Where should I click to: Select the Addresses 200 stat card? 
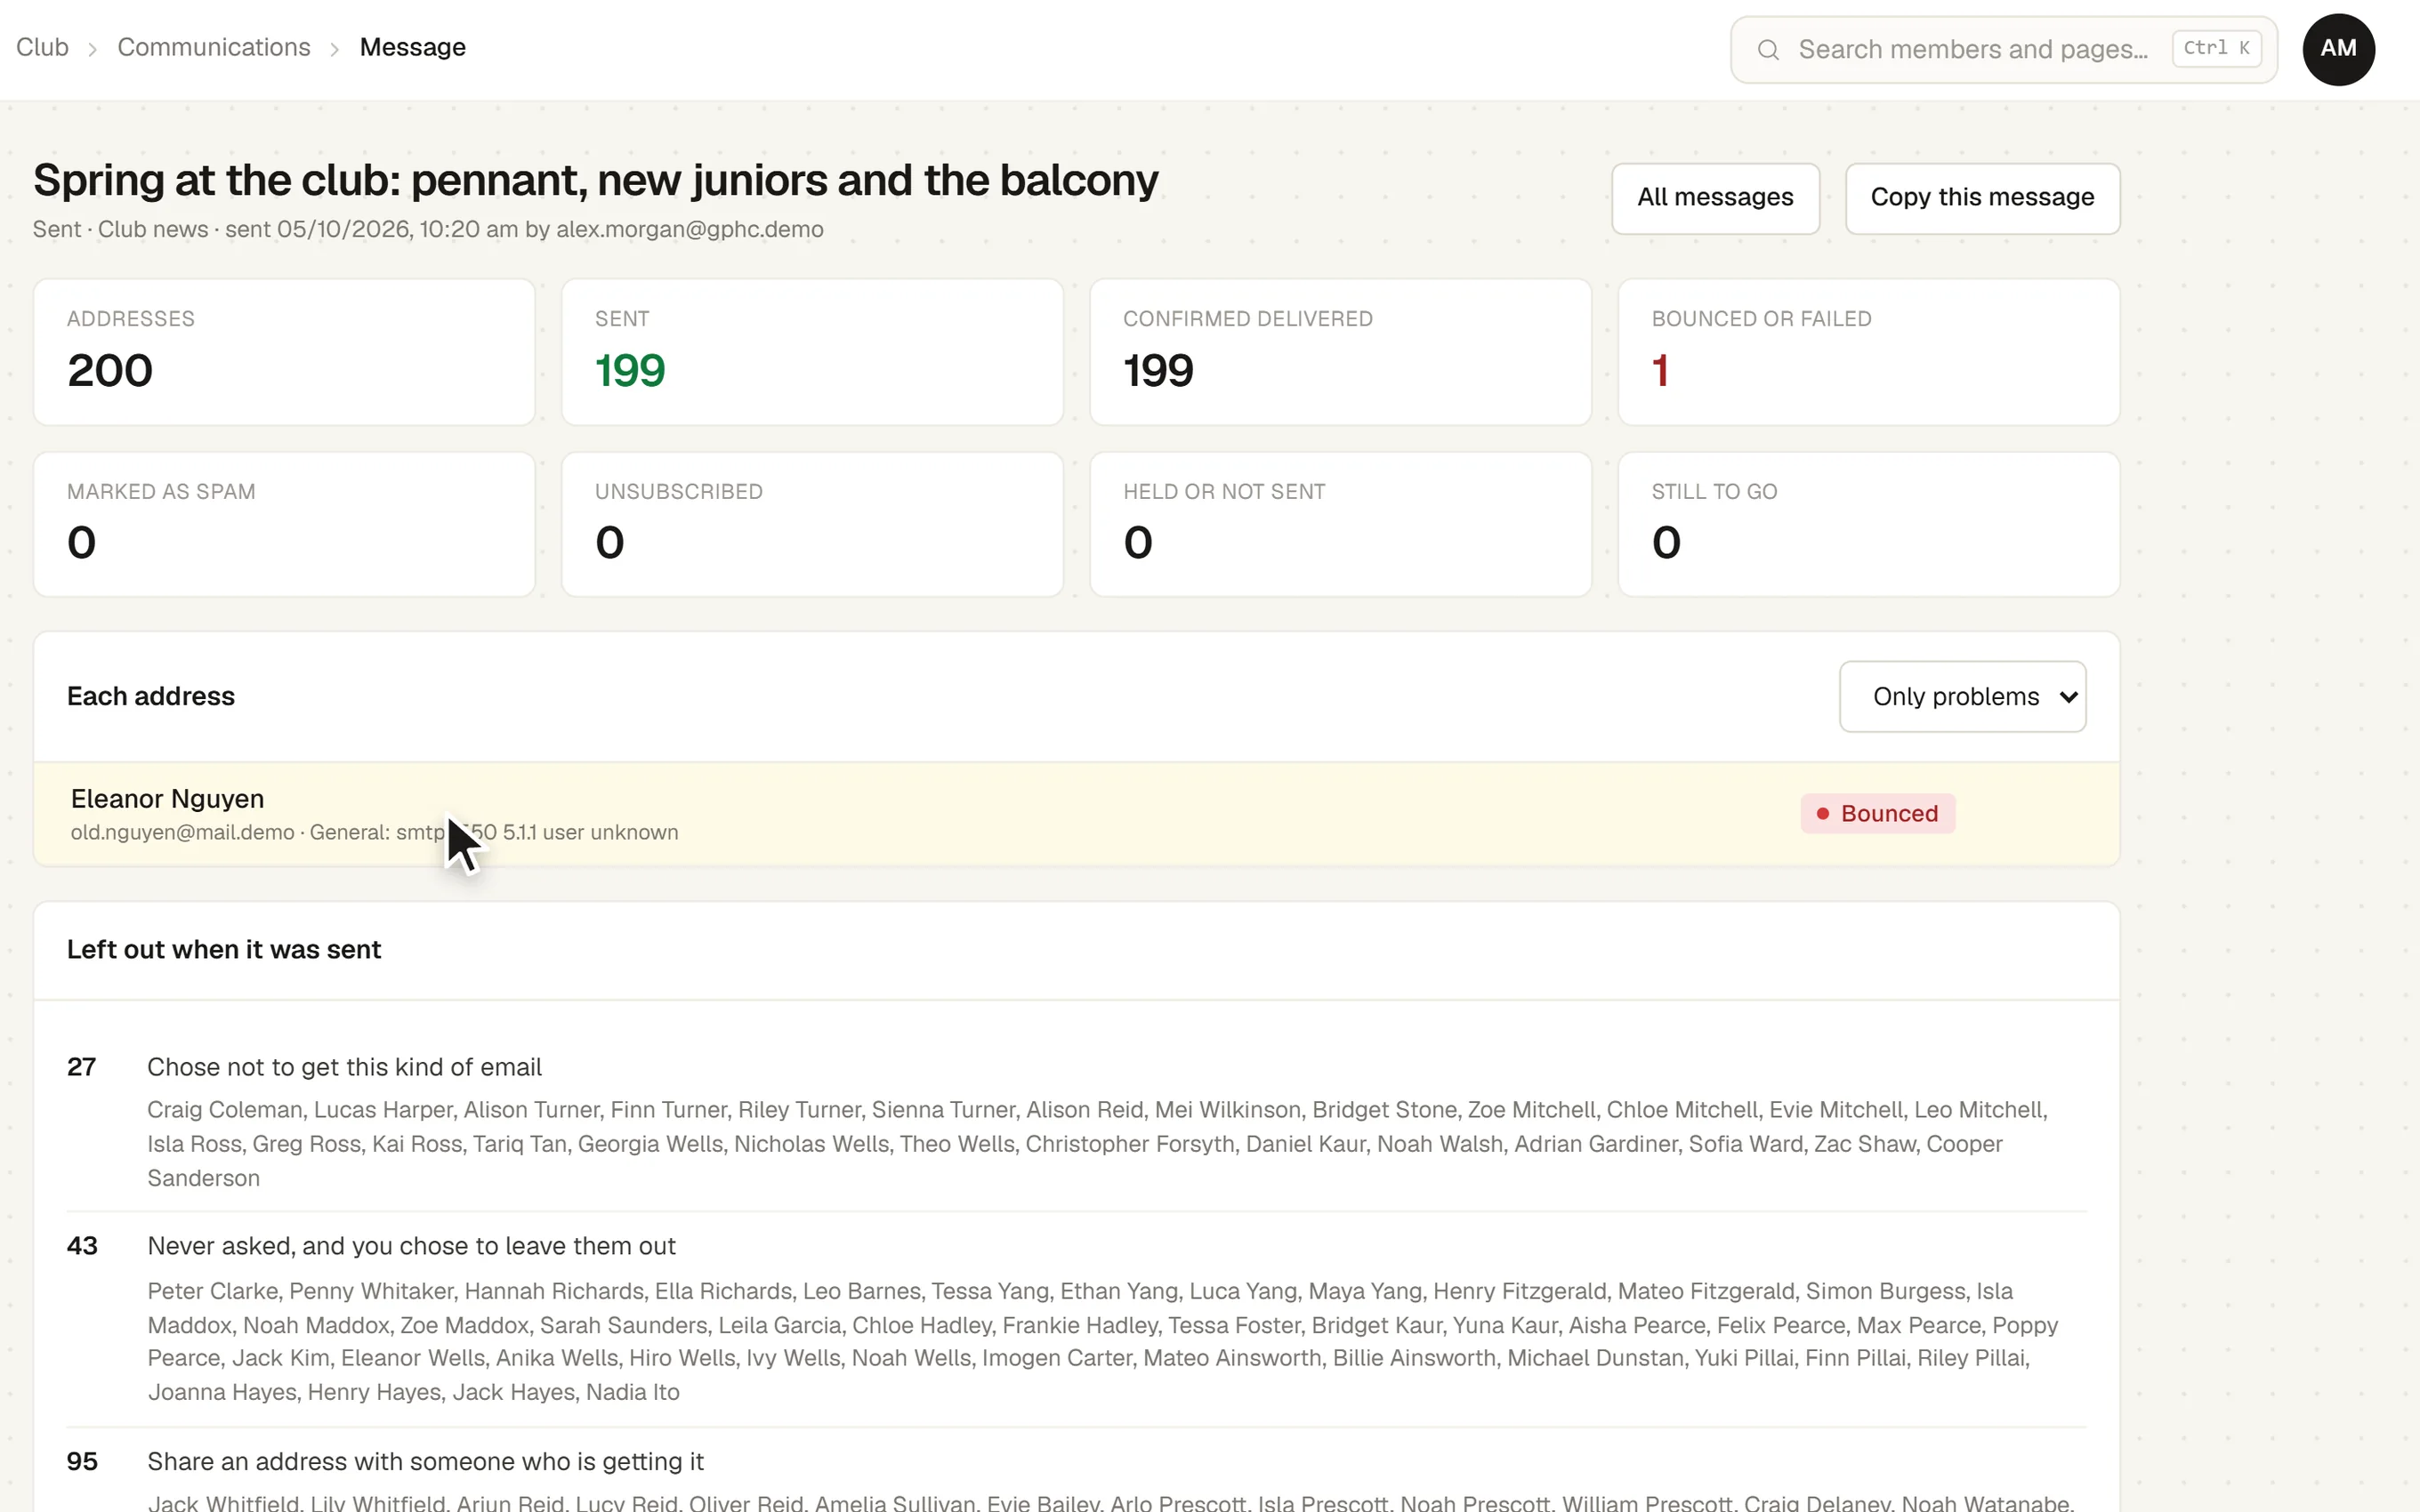click(284, 352)
